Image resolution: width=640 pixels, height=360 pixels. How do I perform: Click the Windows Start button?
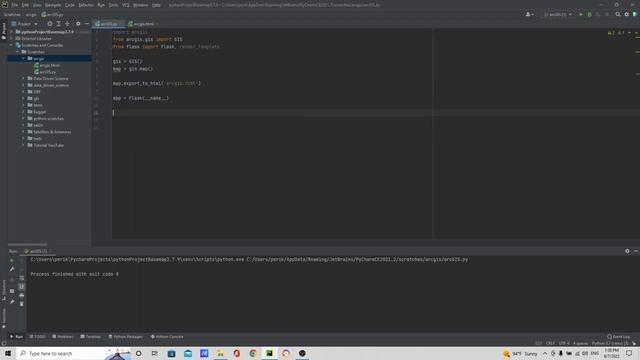click(x=8, y=353)
